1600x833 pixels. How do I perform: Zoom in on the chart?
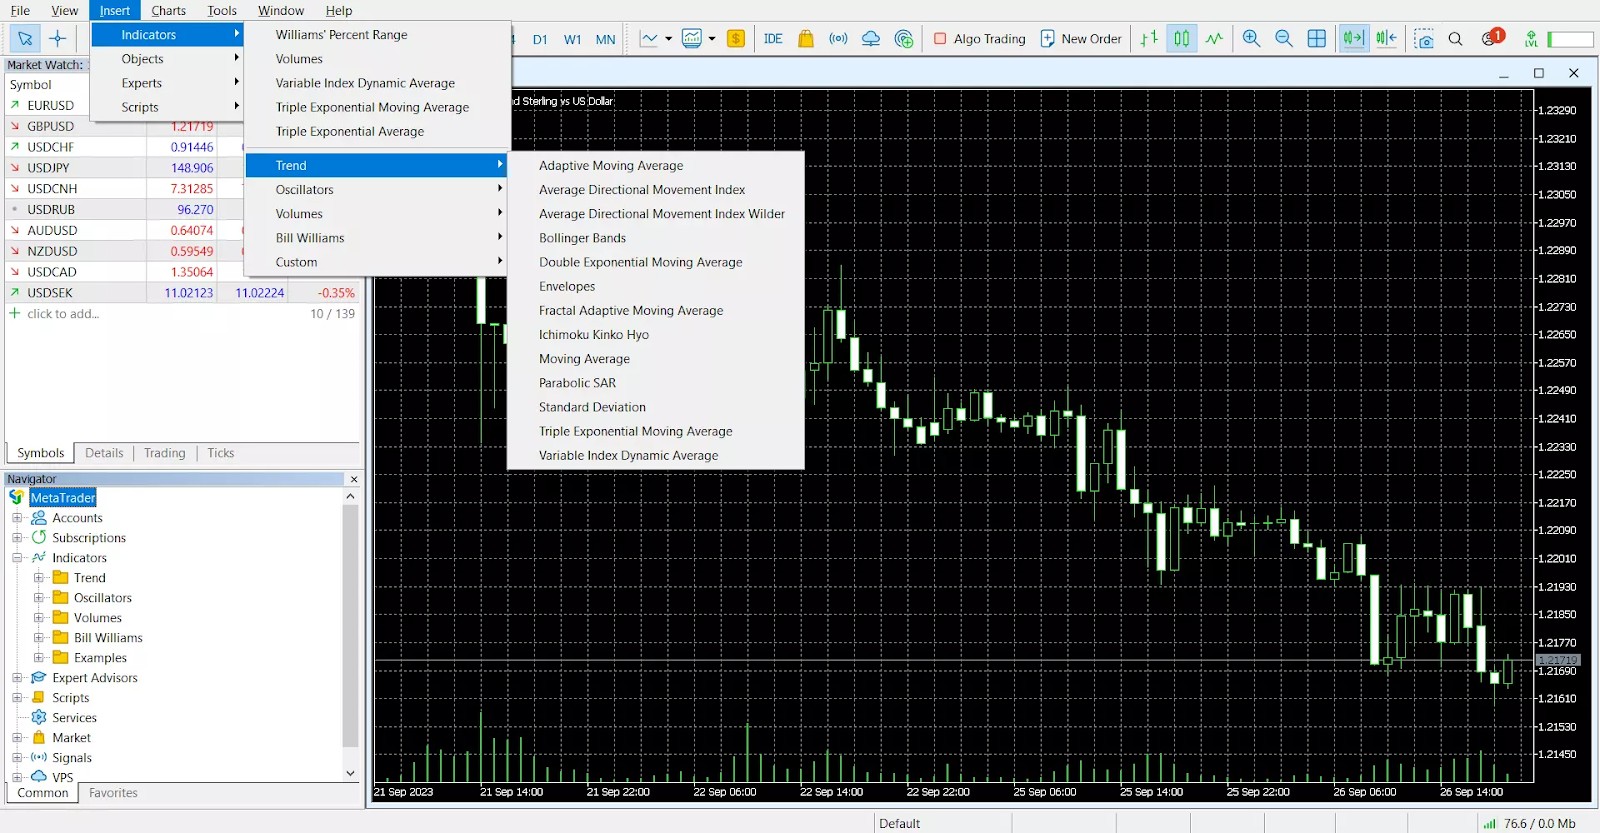[x=1251, y=39]
